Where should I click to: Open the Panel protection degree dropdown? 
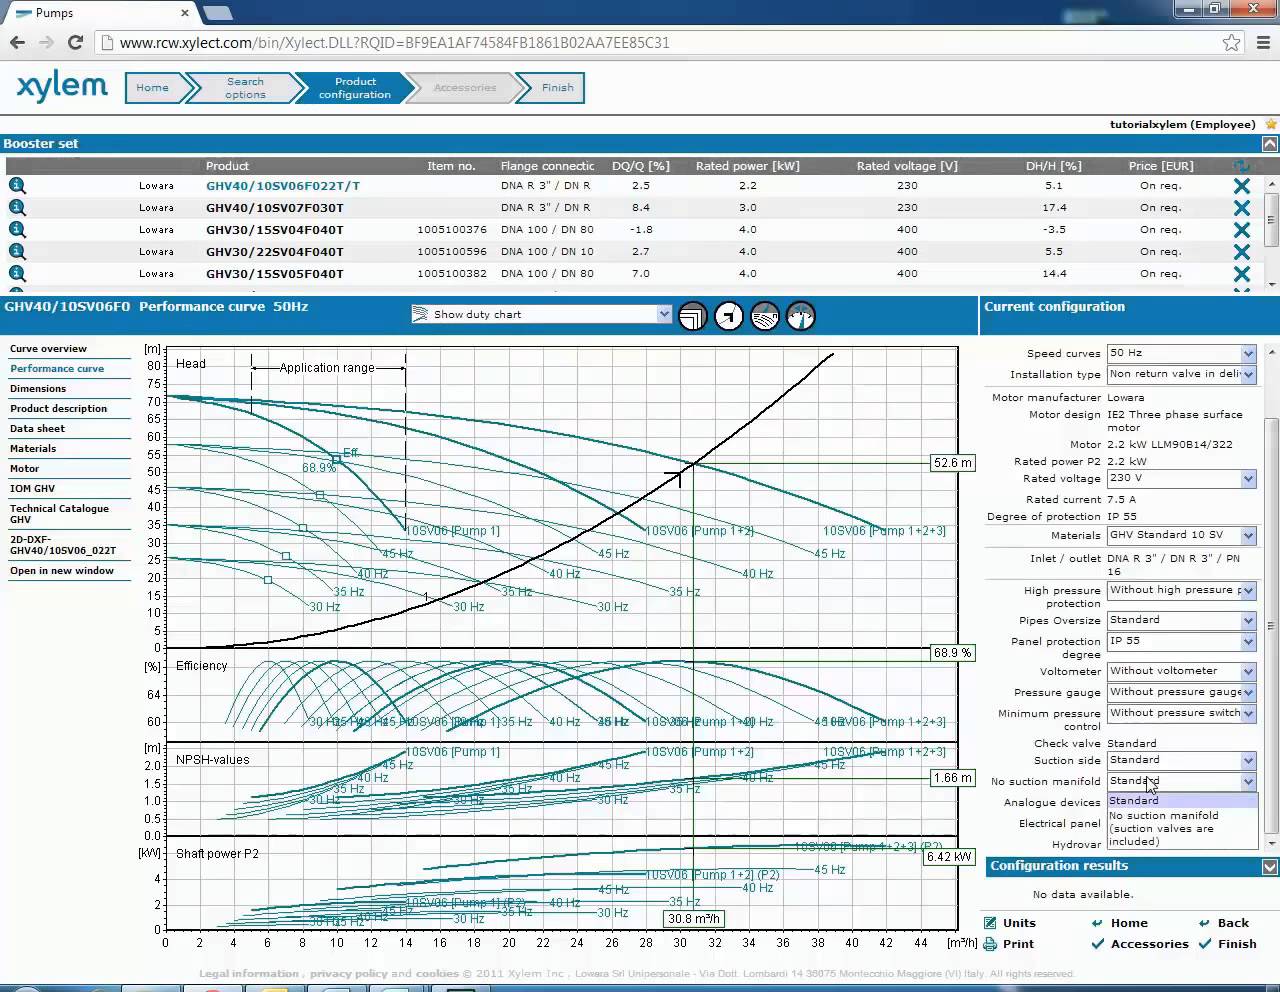coord(1181,641)
